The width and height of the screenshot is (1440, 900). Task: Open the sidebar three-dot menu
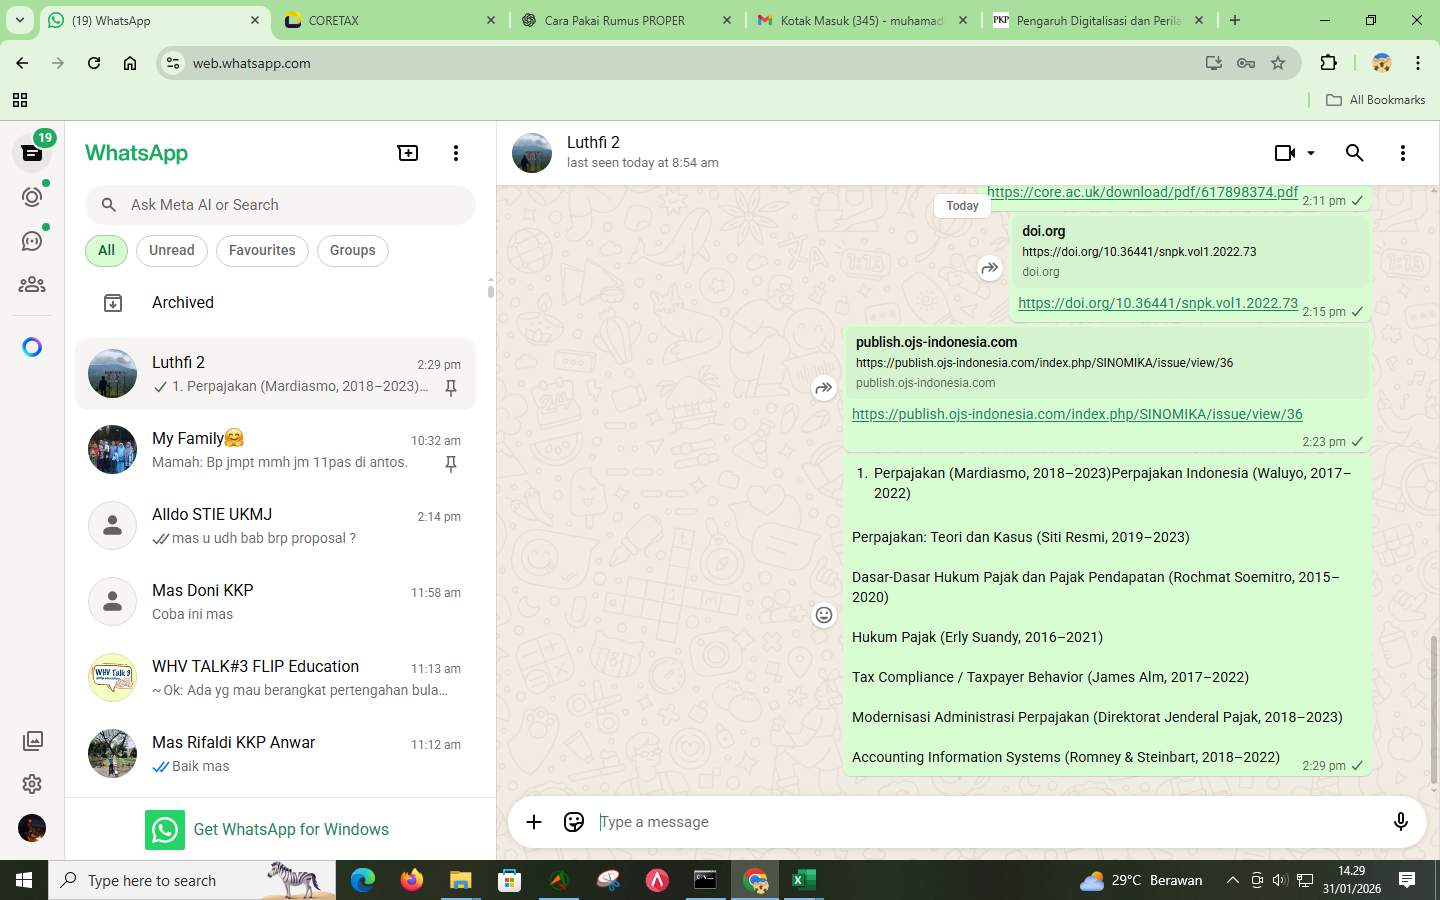[456, 152]
